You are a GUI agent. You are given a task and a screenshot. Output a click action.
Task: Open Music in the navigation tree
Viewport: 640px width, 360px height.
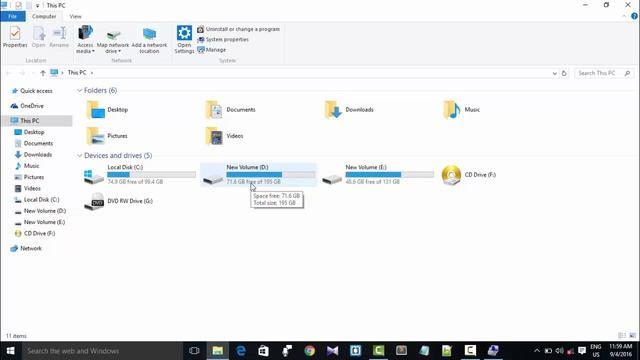27,166
